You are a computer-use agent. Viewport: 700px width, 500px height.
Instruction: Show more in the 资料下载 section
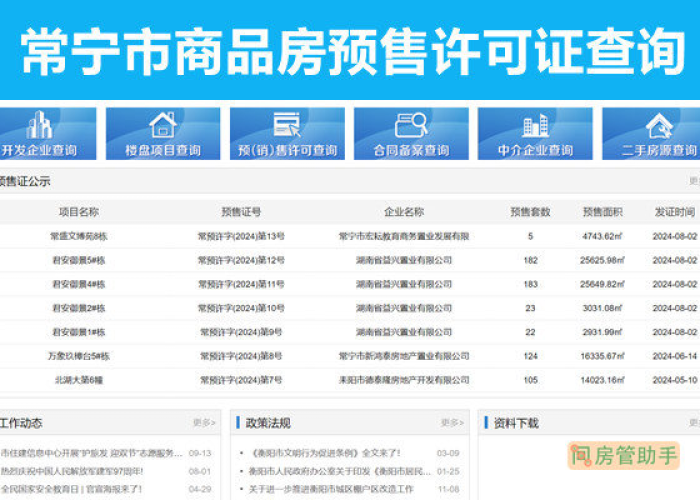[x=694, y=423]
